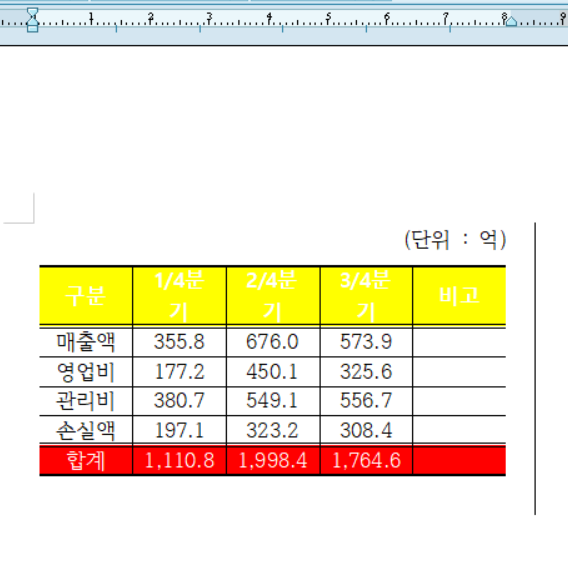Click the 손실액 row label cell
The width and height of the screenshot is (568, 568).
point(86,430)
